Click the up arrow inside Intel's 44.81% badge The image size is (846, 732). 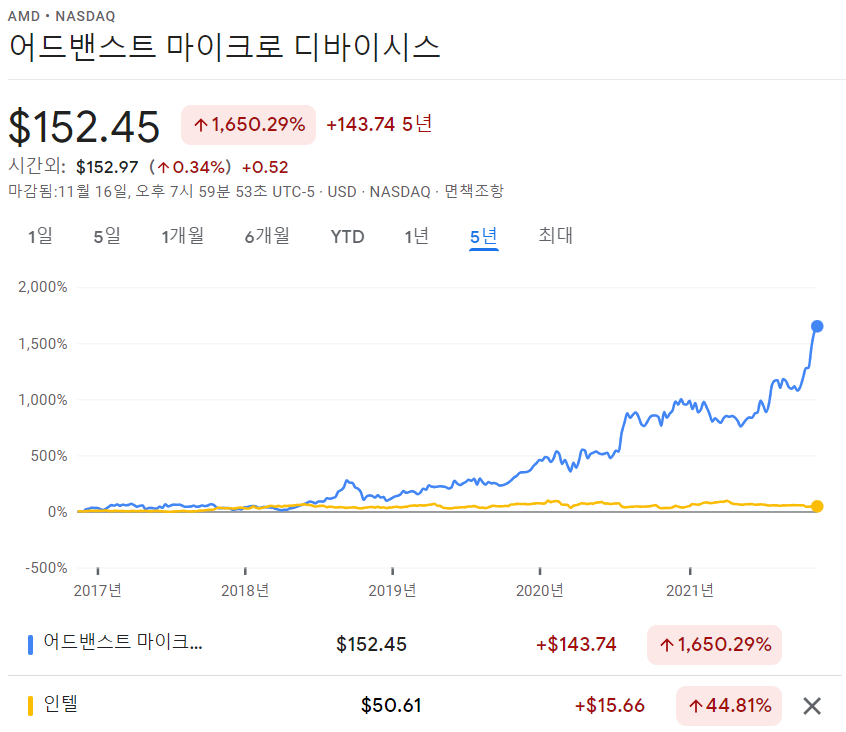(x=696, y=705)
